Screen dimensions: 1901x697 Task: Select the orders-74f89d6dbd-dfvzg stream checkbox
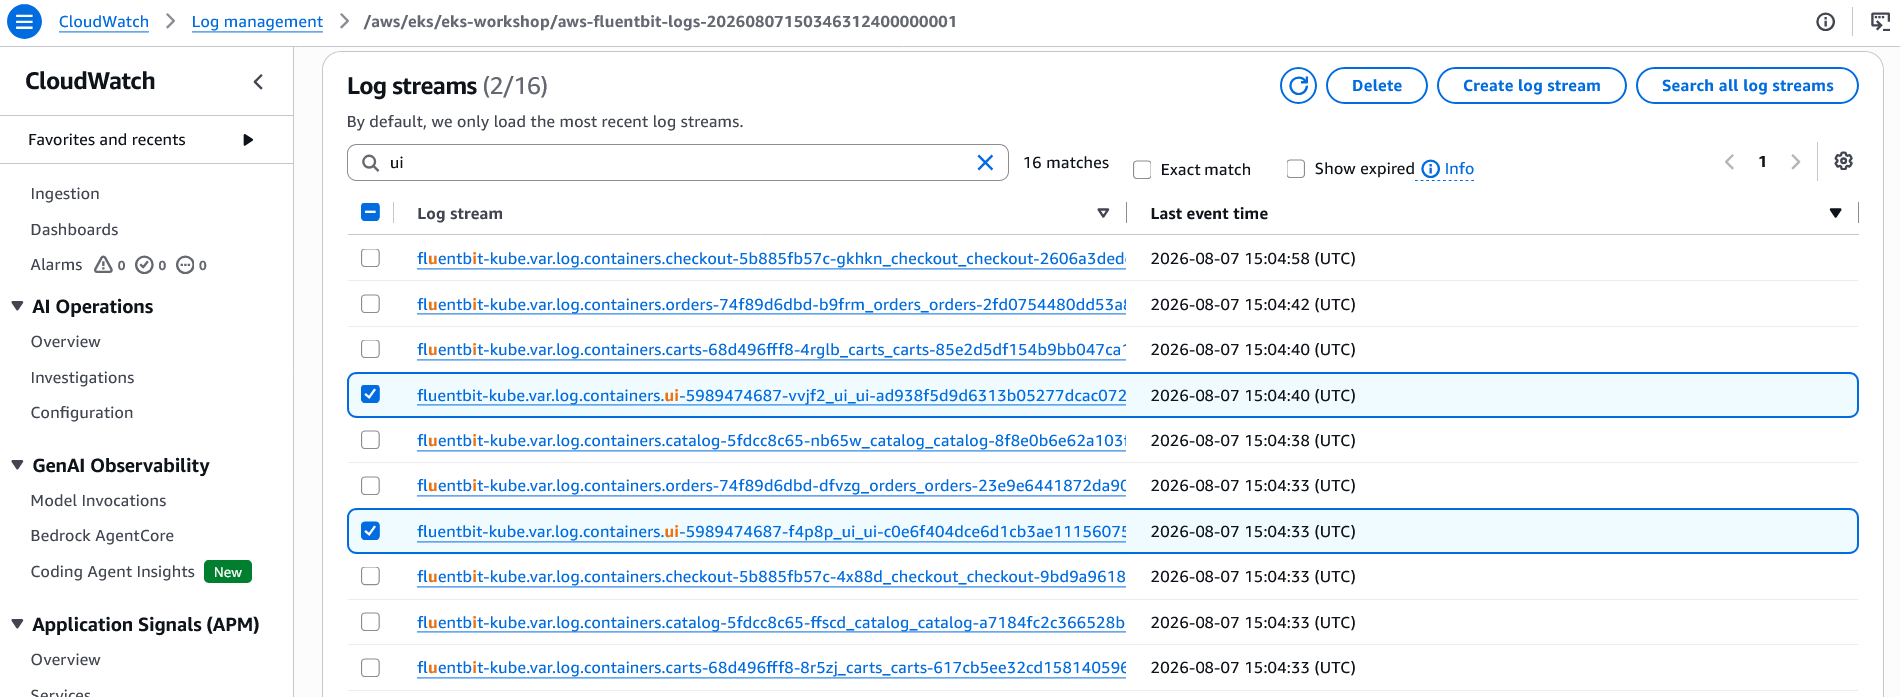370,486
